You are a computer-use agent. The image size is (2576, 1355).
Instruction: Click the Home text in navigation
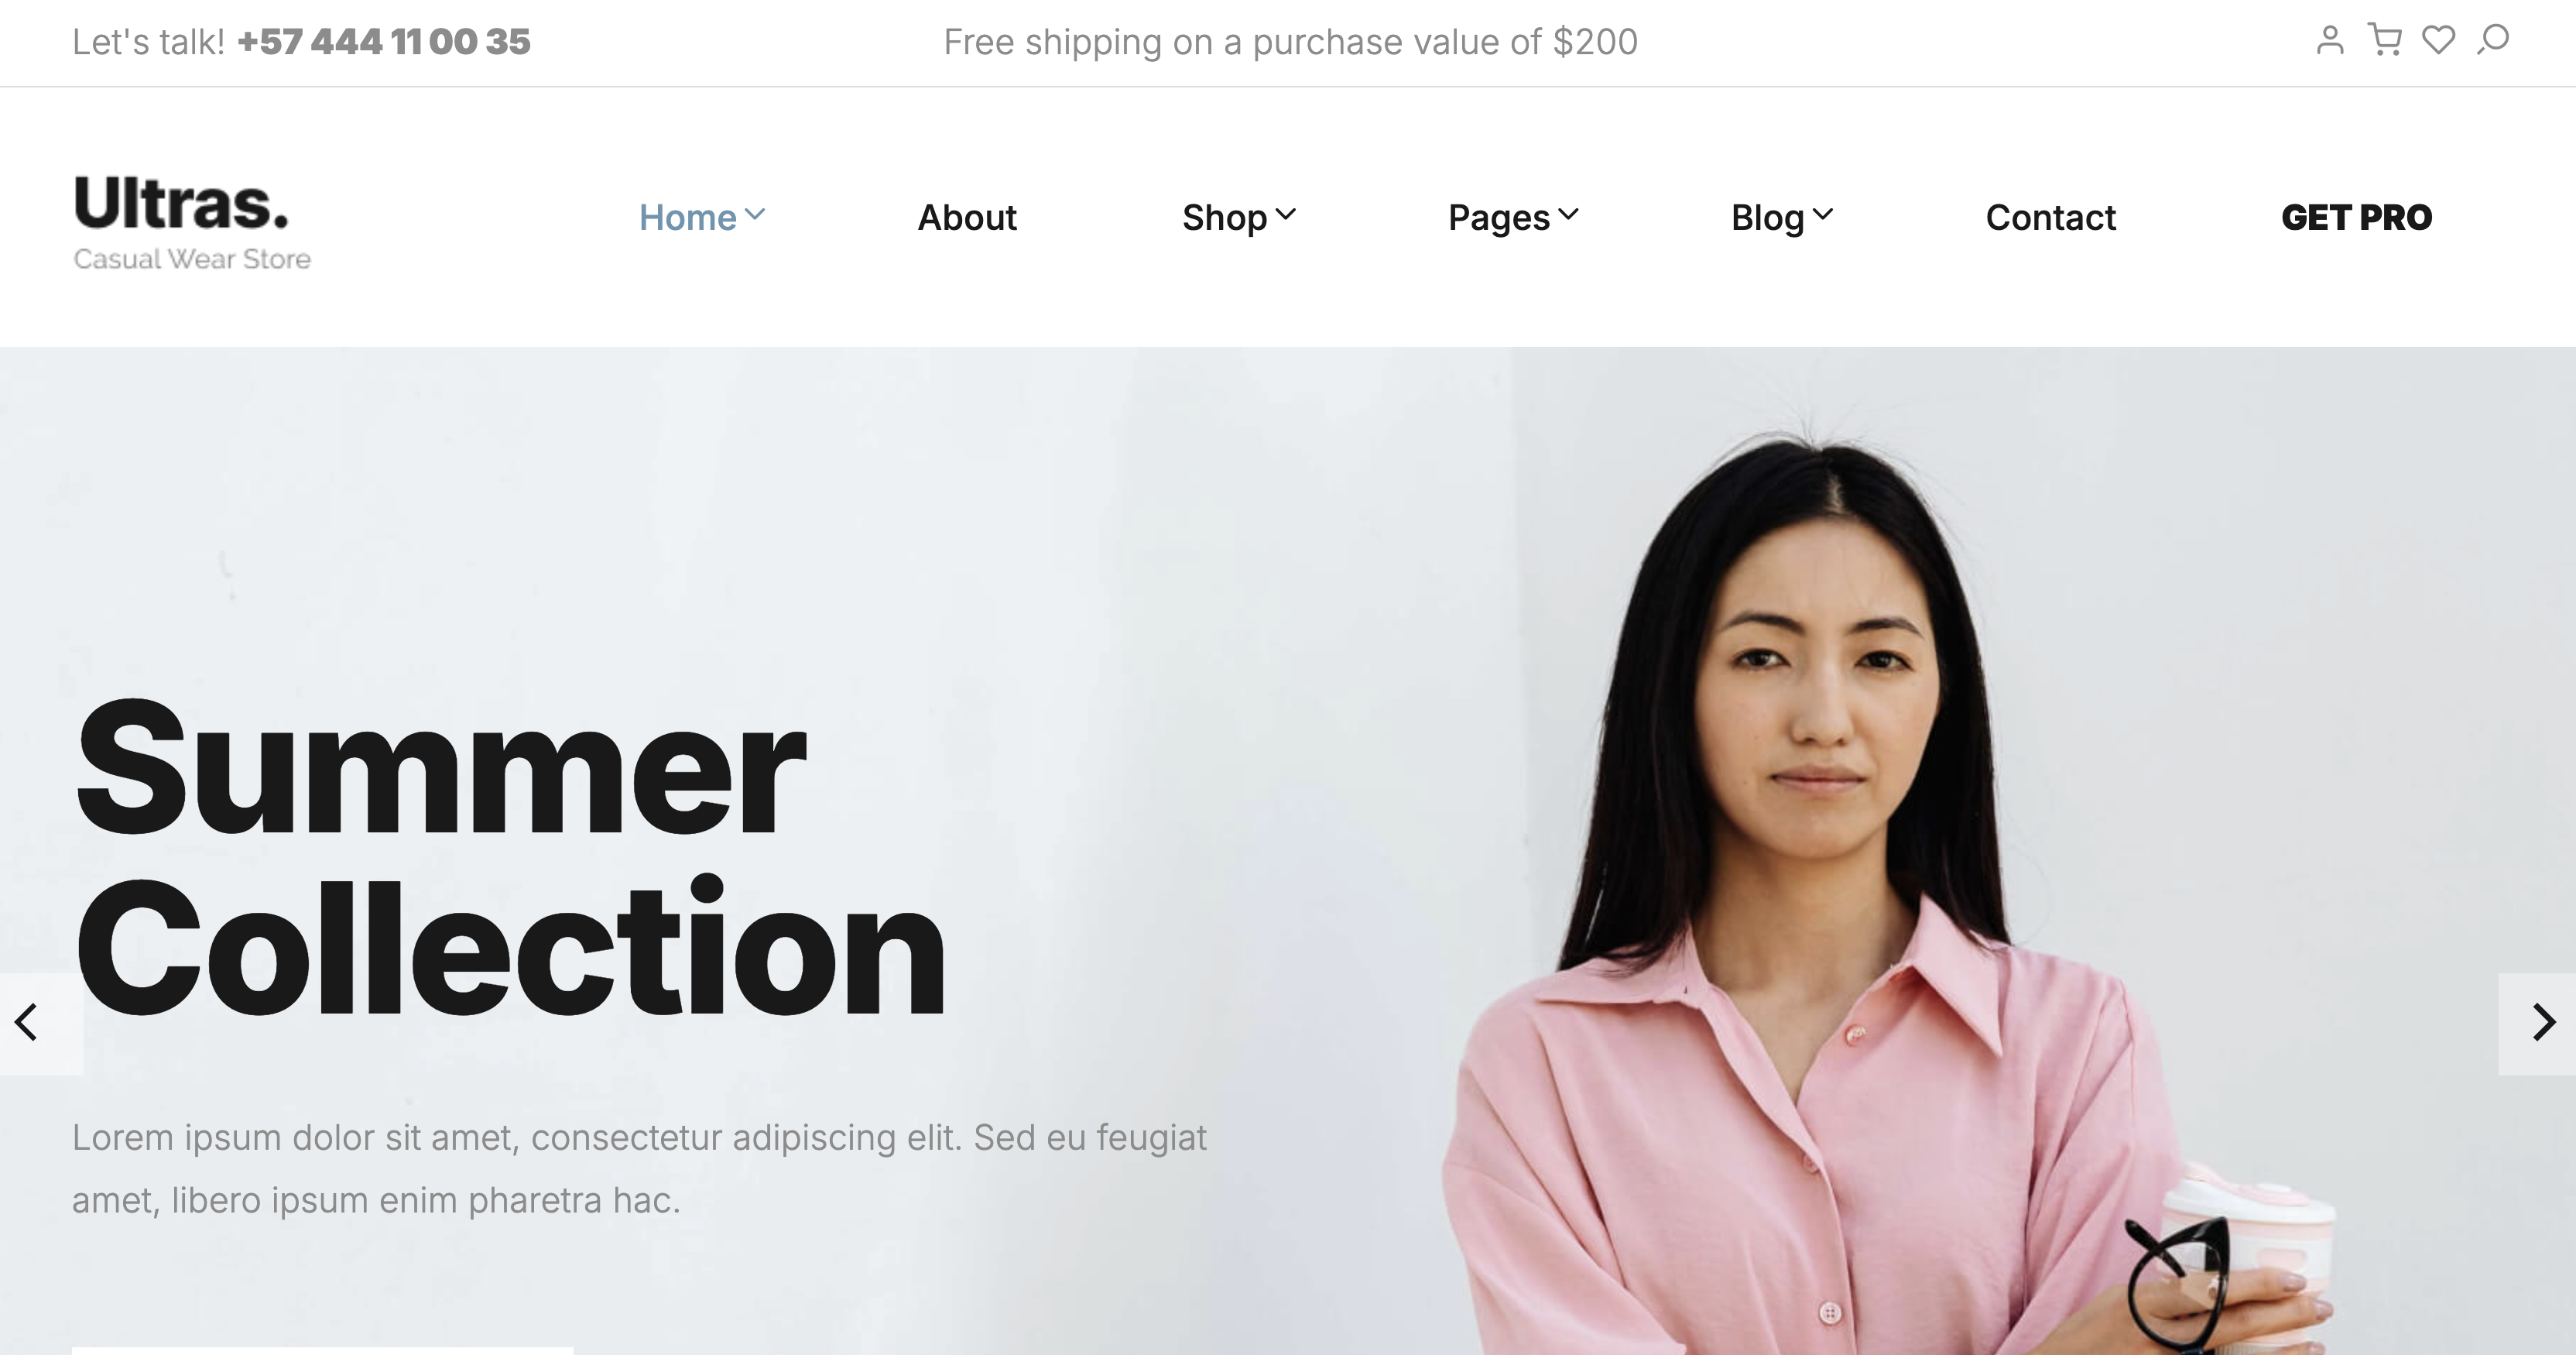[x=688, y=217]
